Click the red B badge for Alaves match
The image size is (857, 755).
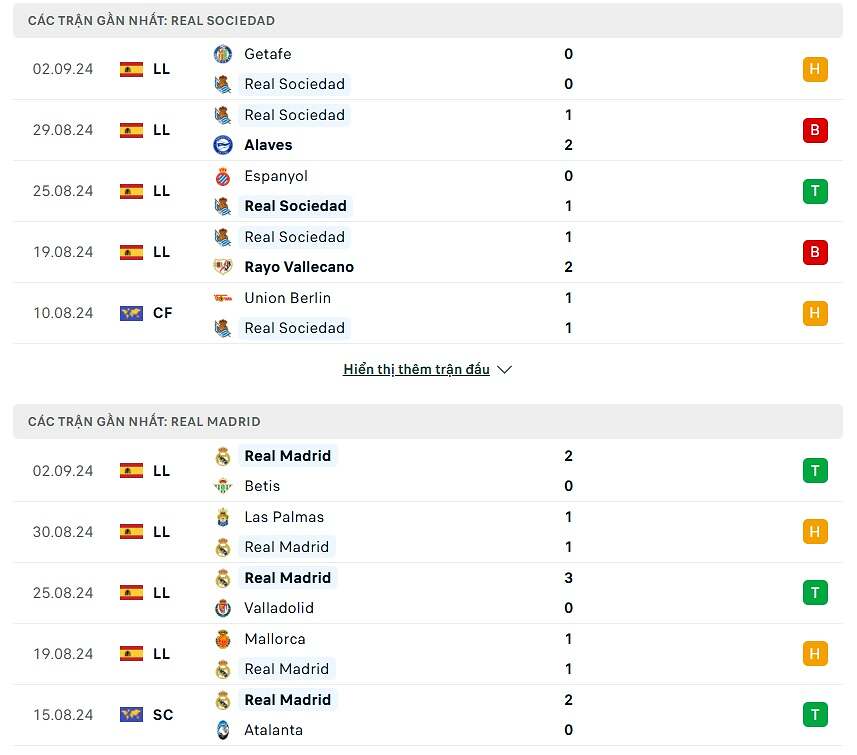coord(815,130)
